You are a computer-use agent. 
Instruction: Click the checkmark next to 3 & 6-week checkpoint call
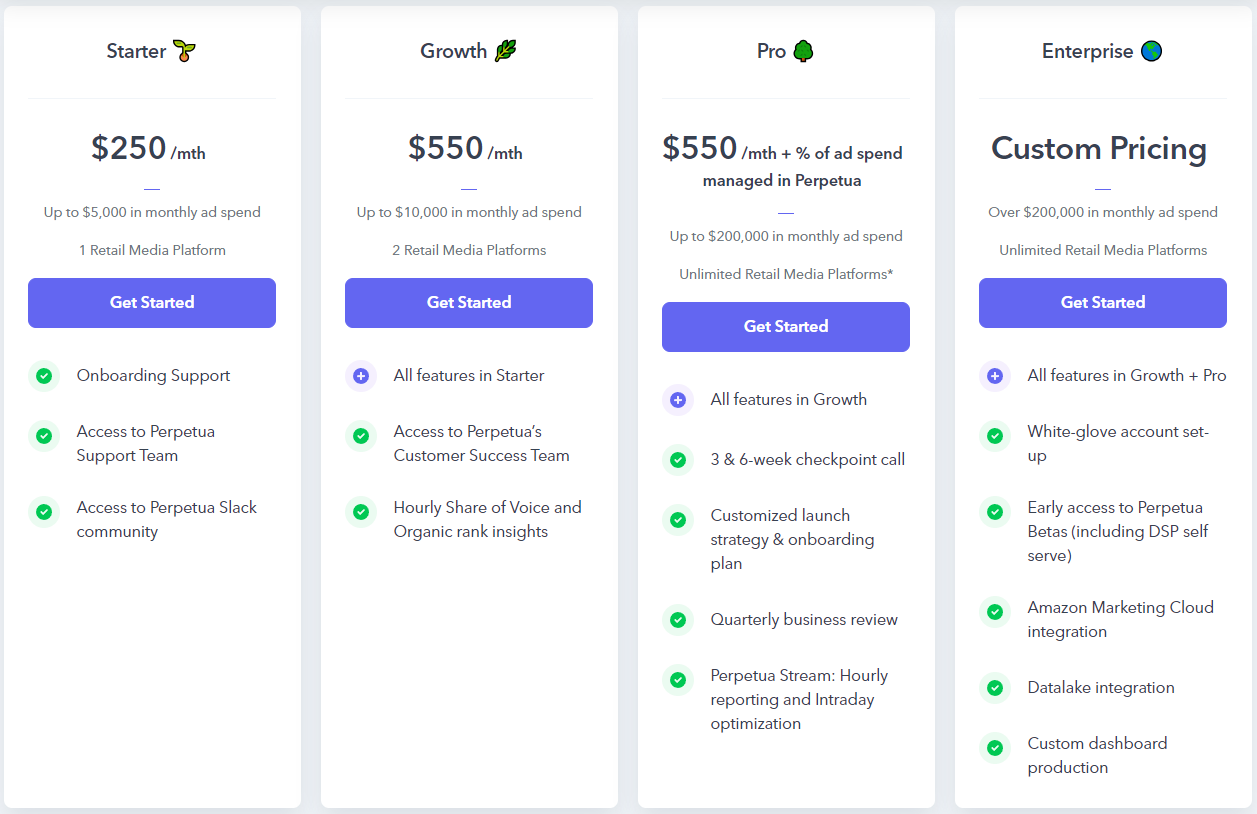tap(678, 460)
